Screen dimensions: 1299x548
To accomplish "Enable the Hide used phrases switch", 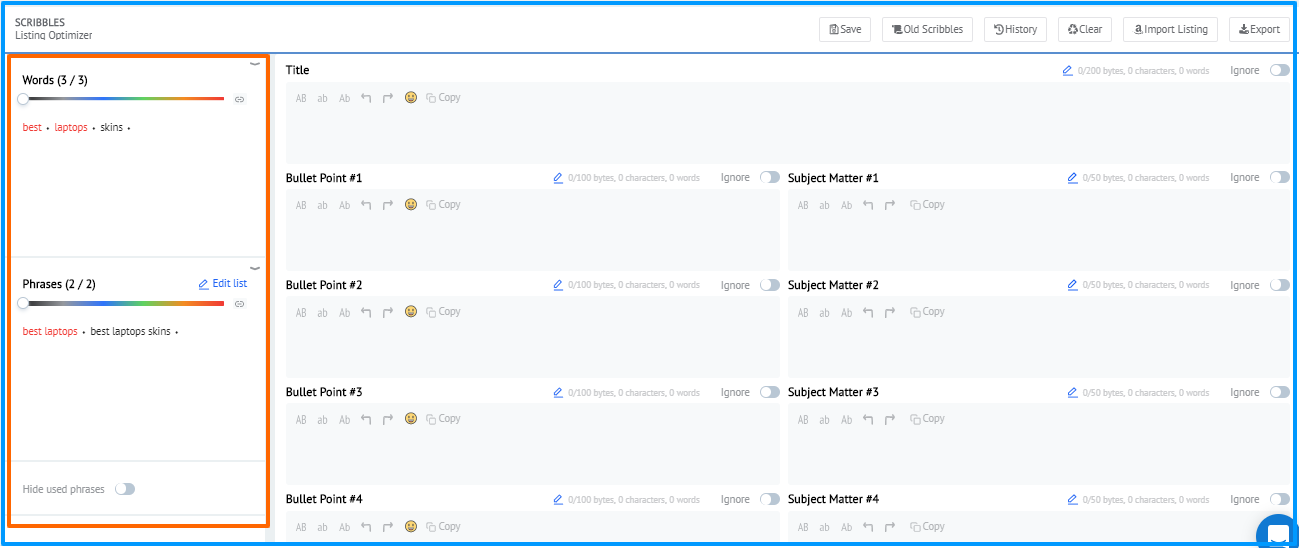I will pyautogui.click(x=125, y=489).
